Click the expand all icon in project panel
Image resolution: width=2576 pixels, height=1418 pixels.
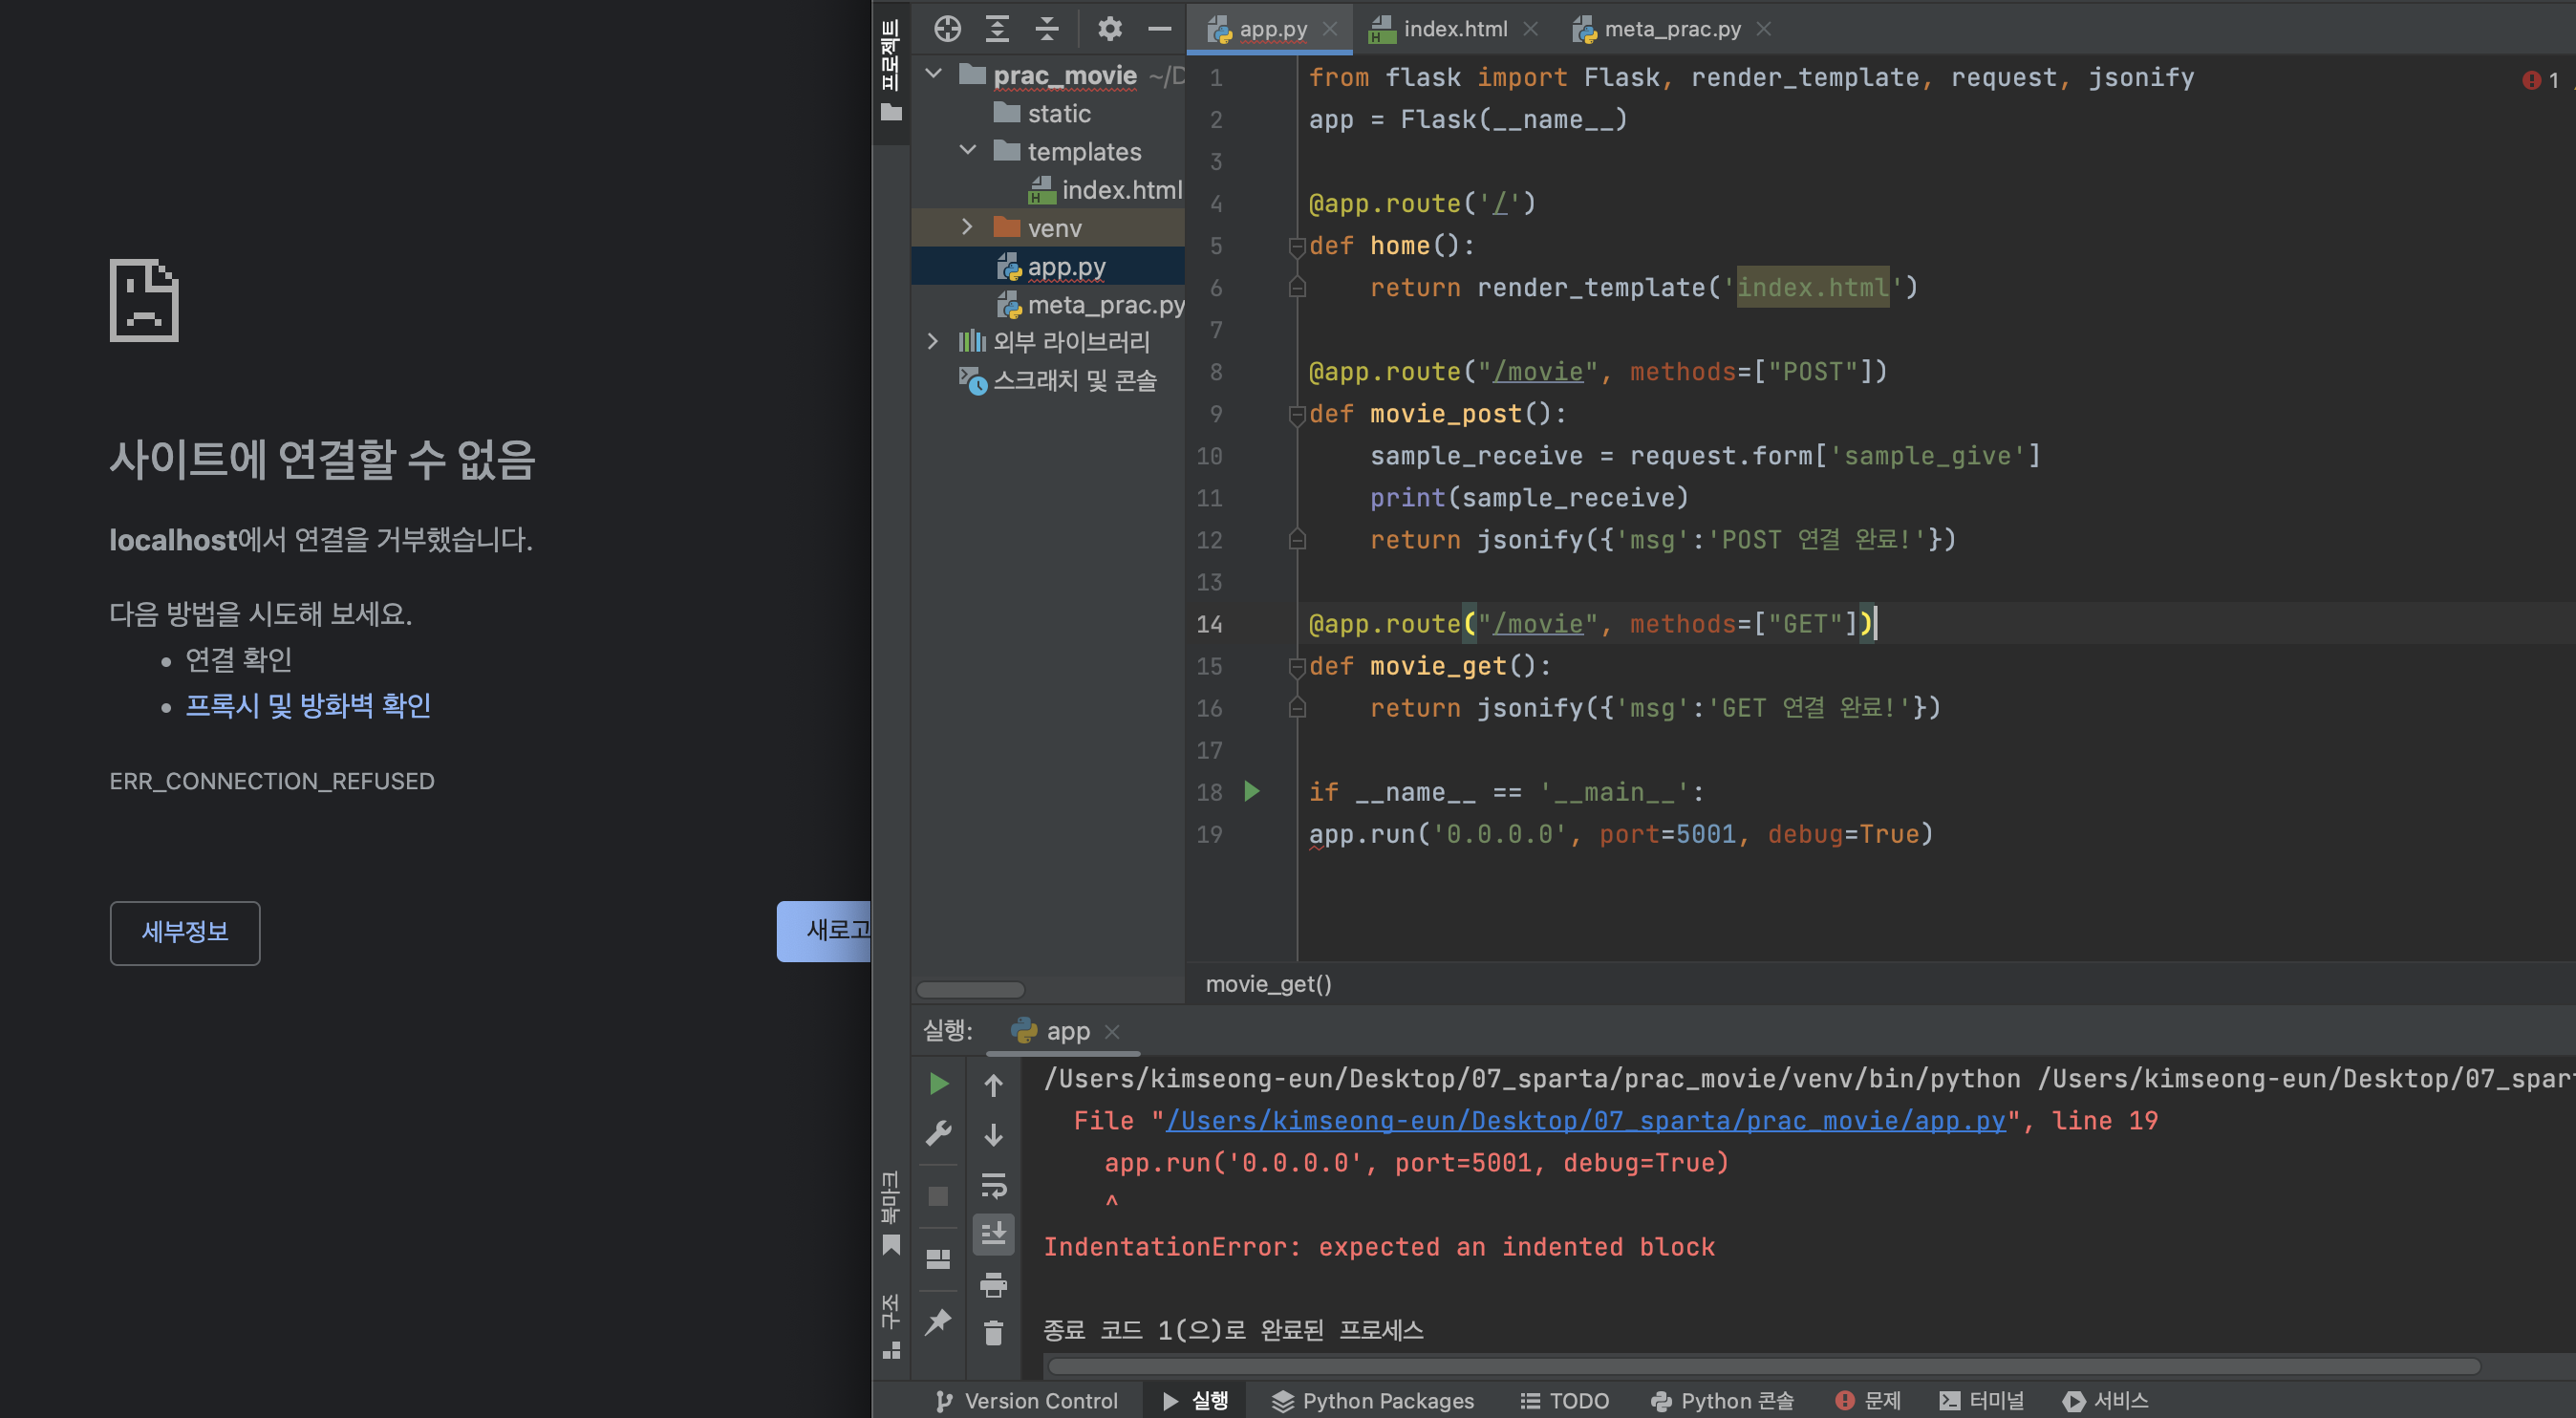coord(997,29)
